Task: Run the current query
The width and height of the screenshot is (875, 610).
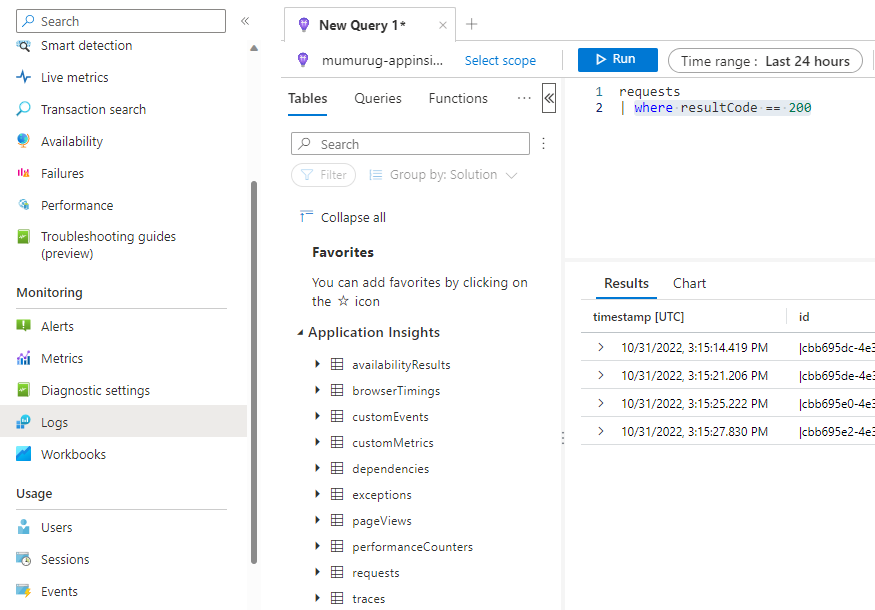Action: (x=617, y=59)
